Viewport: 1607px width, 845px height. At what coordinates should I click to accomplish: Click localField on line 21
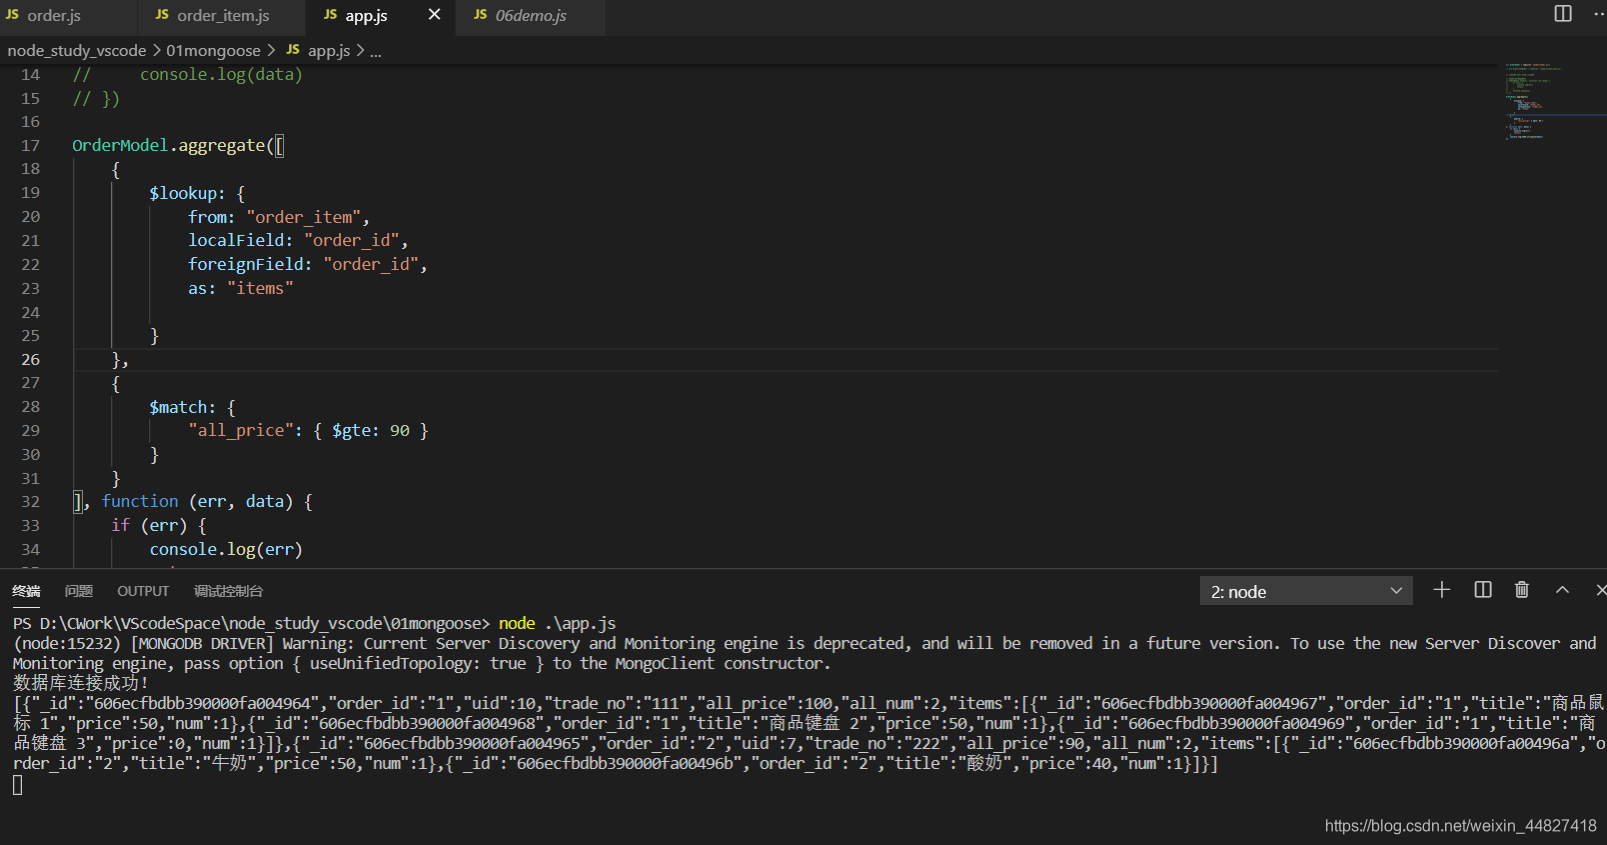tap(236, 241)
